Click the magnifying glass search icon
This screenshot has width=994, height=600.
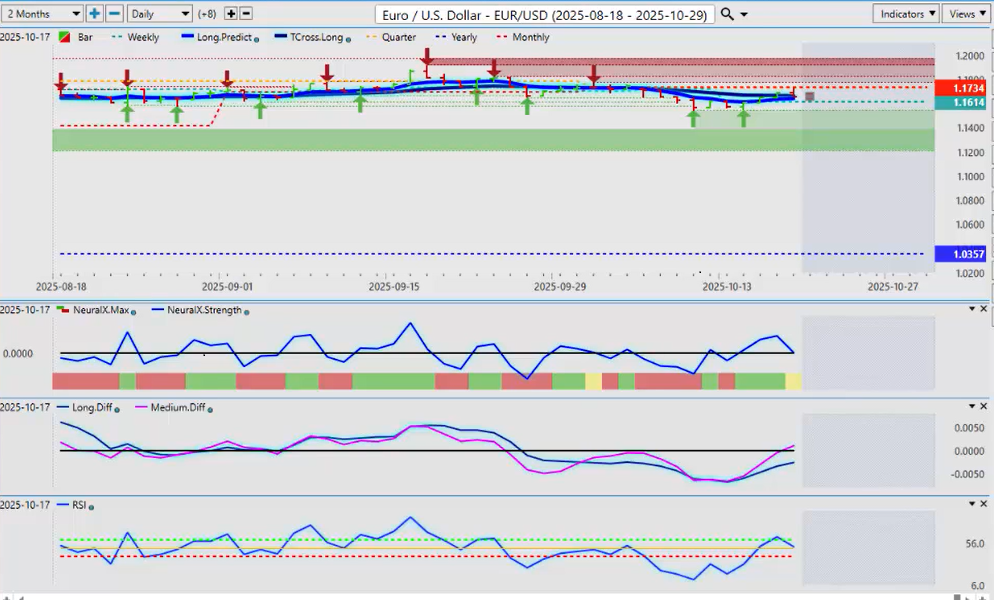(727, 14)
